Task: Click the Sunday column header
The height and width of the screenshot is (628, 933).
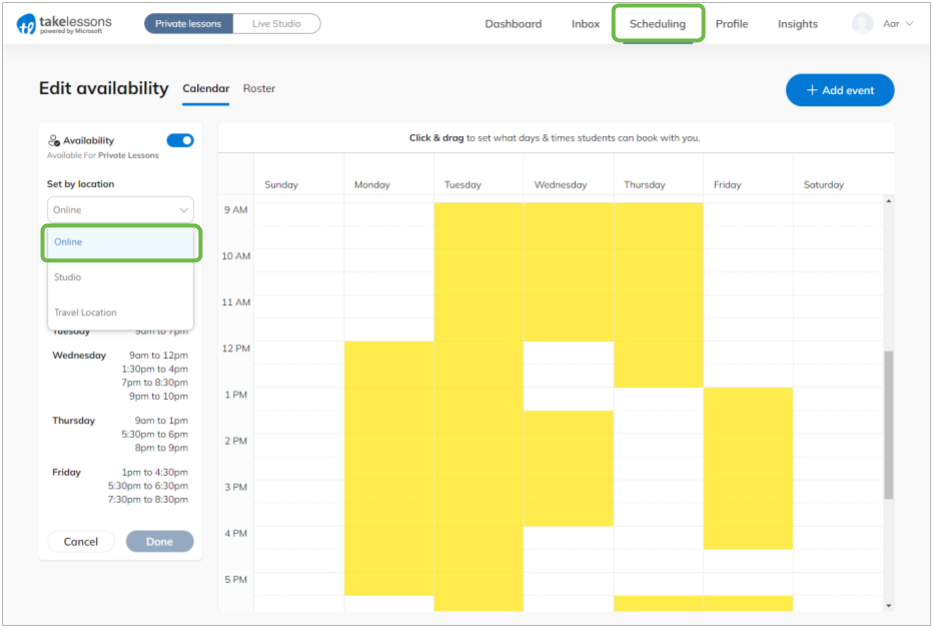Action: click(281, 185)
